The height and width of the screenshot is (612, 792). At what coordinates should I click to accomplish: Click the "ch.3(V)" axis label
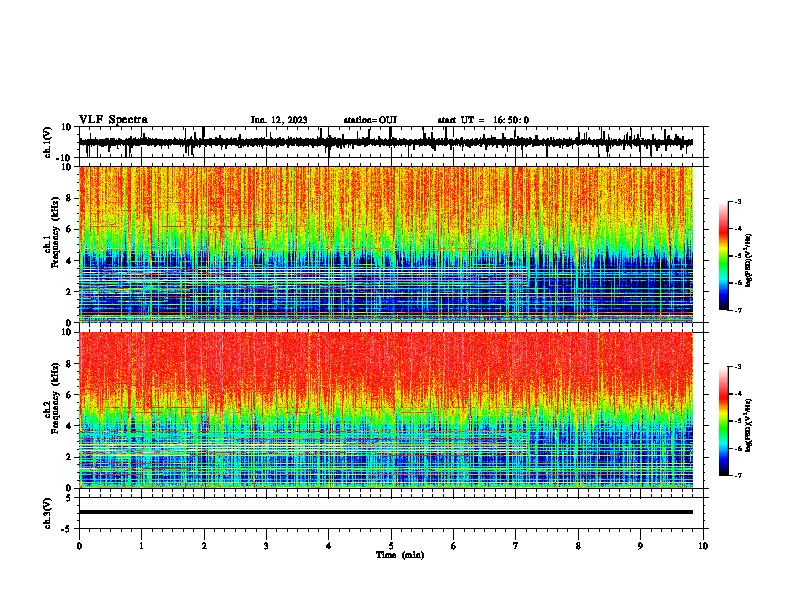(48, 513)
